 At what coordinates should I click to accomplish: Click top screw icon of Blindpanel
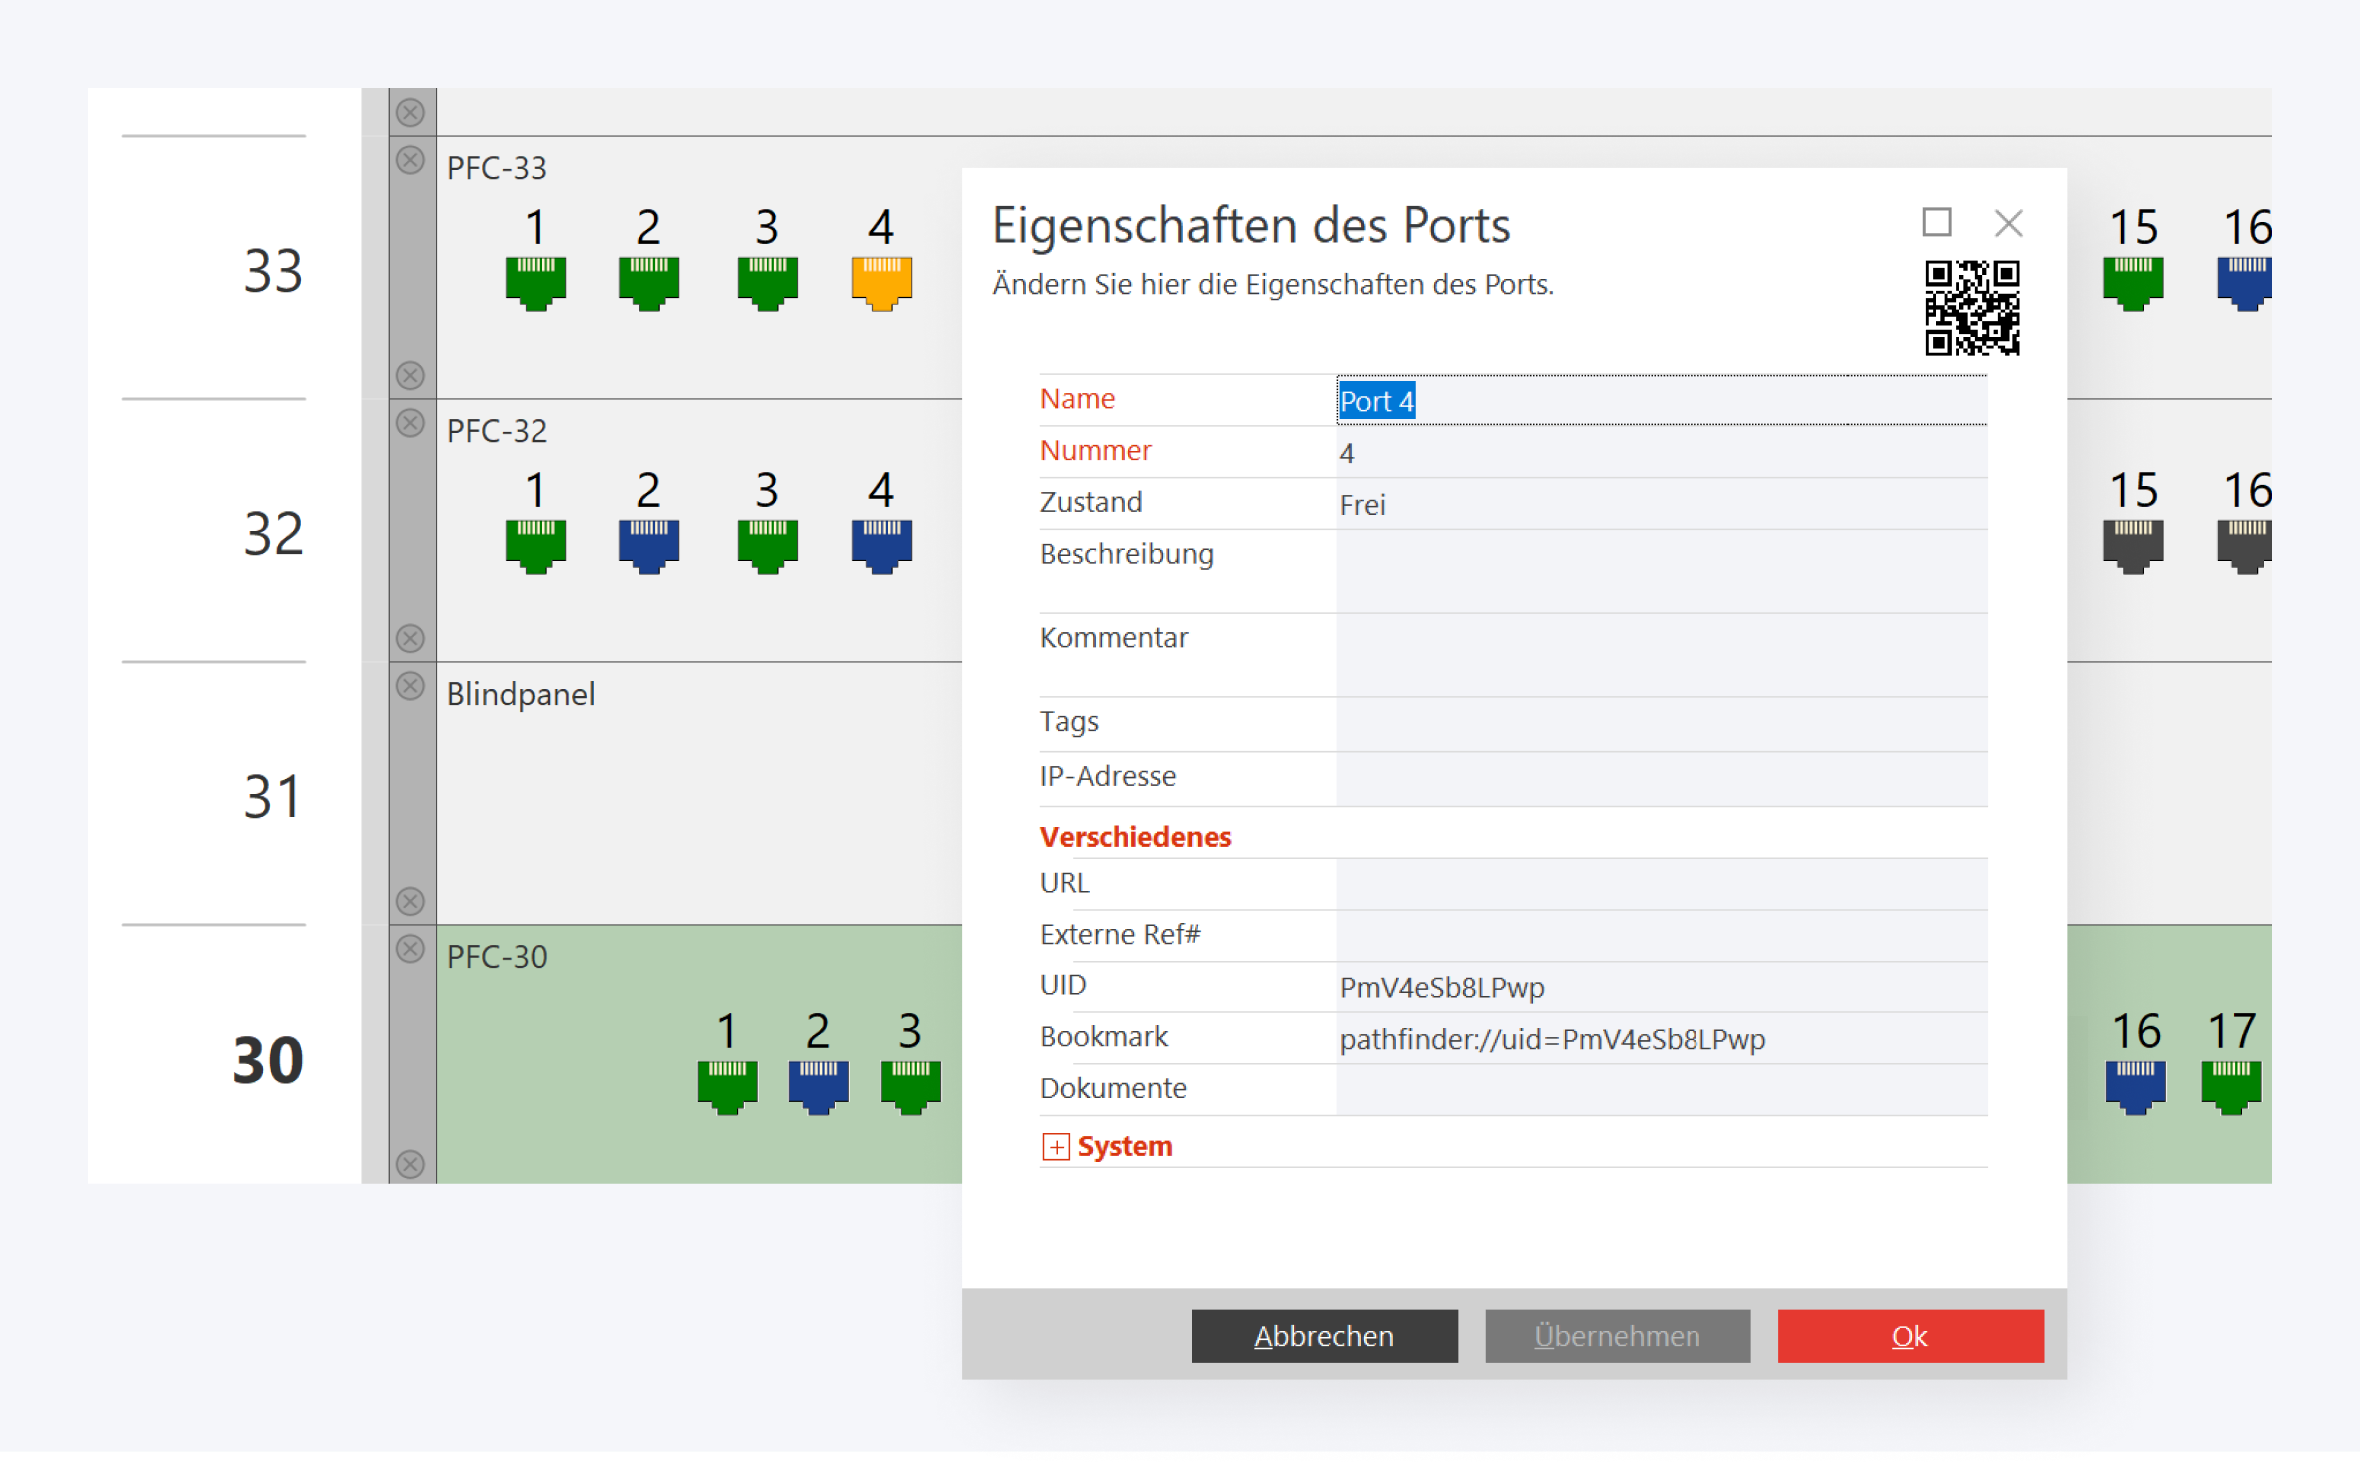[x=410, y=687]
